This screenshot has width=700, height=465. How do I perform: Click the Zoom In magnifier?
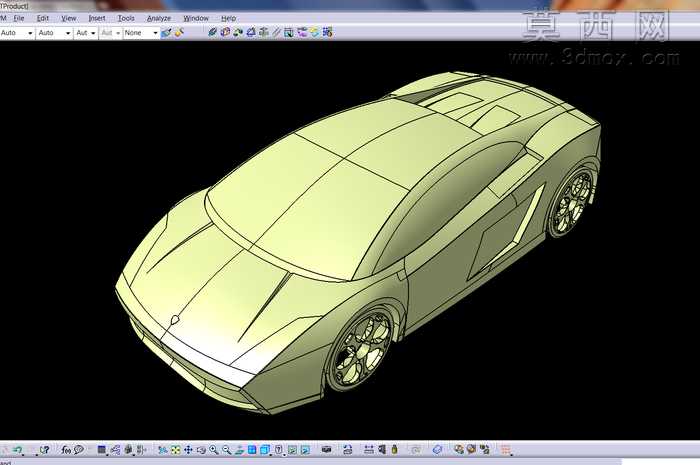[214, 450]
